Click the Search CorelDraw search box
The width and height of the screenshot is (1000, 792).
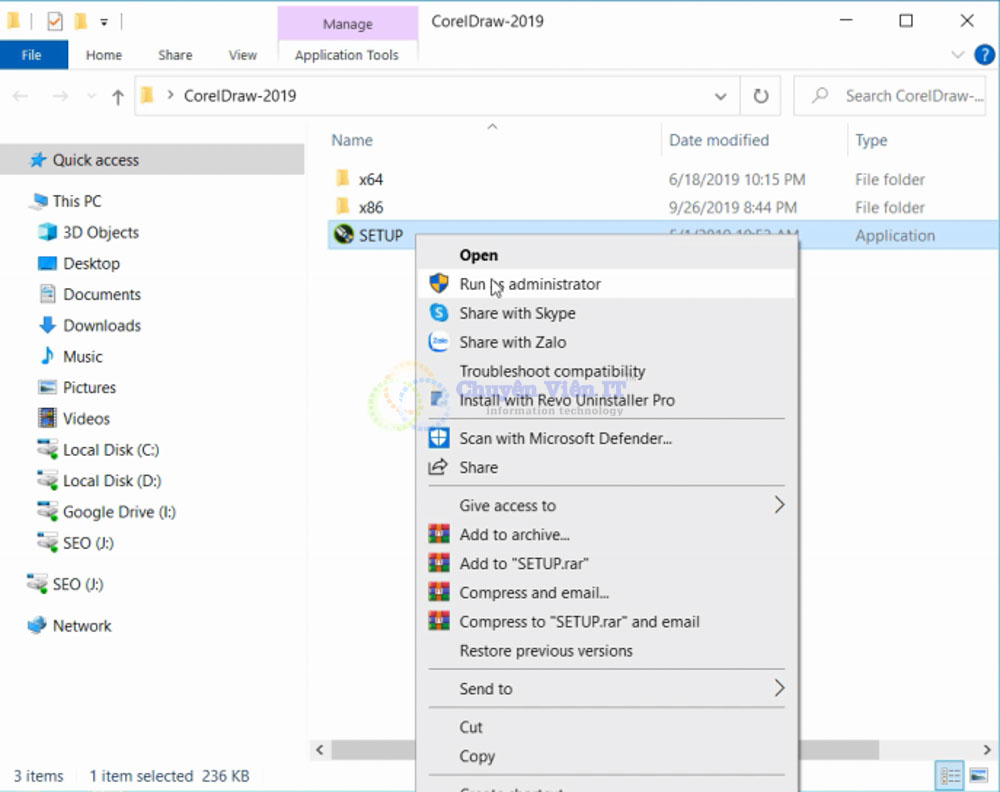tap(907, 96)
